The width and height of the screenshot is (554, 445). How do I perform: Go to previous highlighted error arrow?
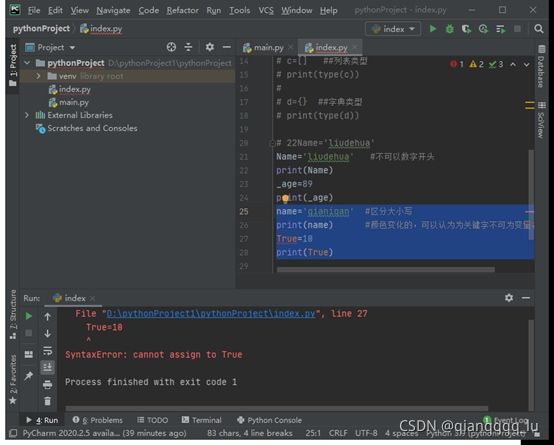[x=513, y=65]
